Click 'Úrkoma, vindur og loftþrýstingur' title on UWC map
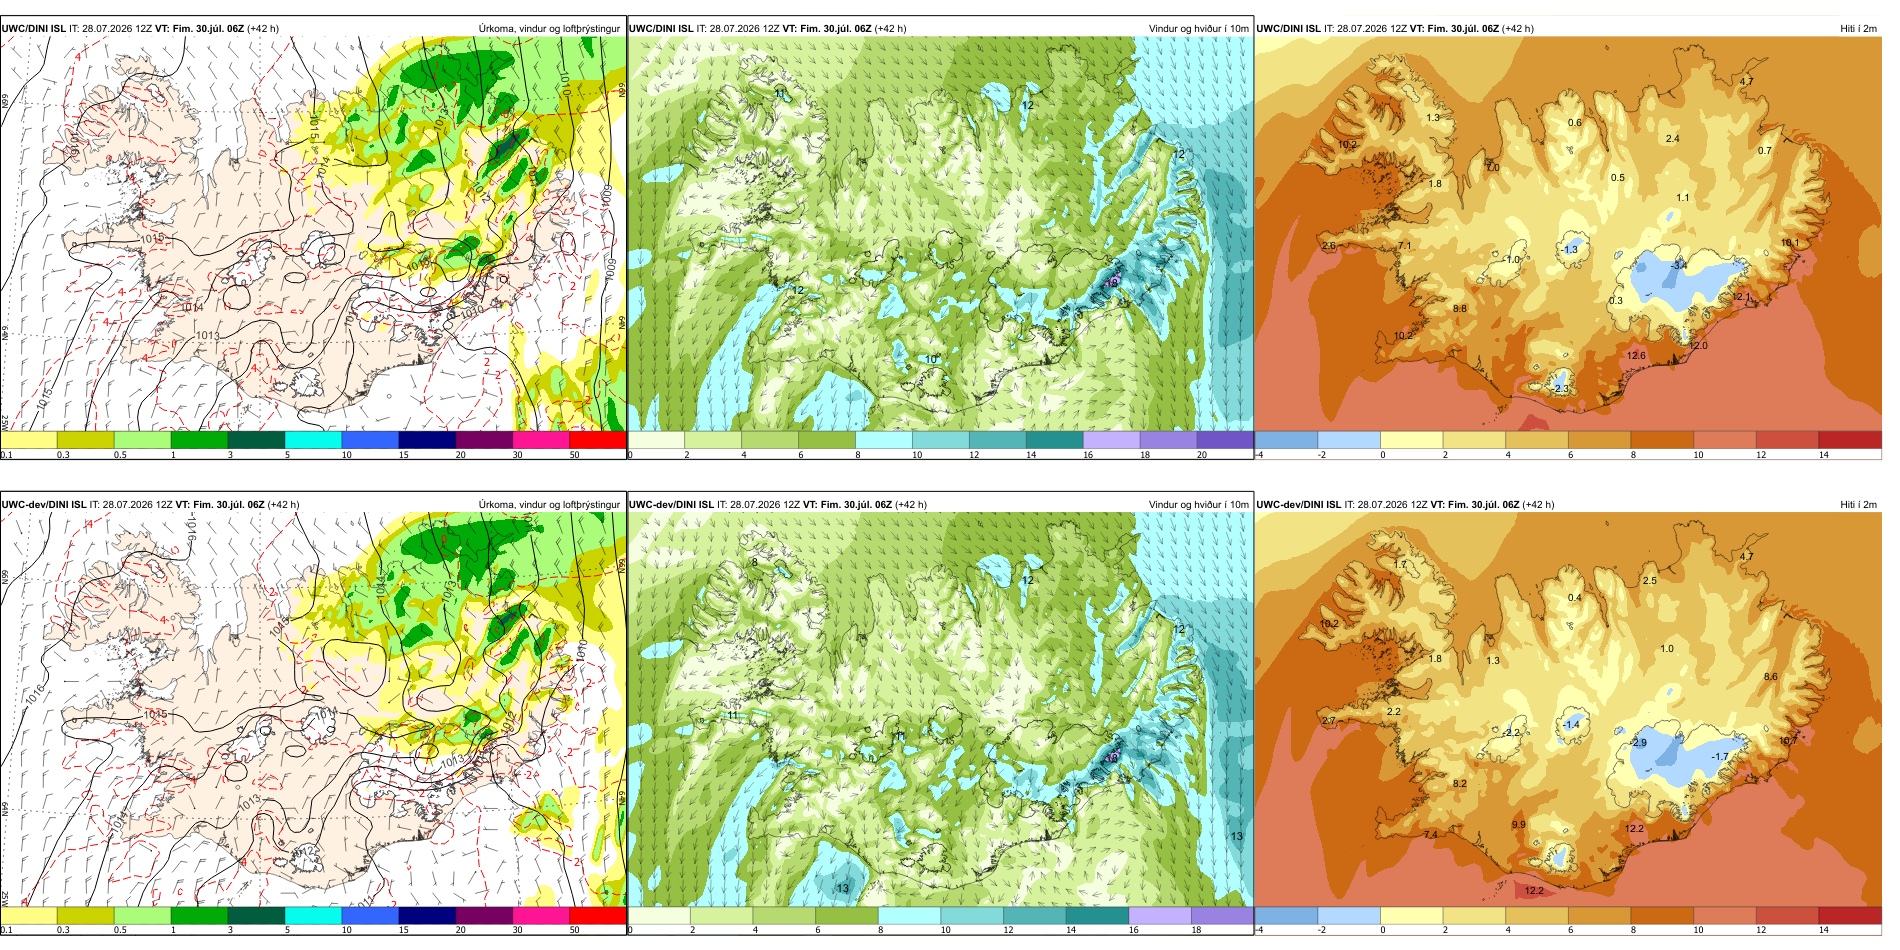Image resolution: width=1900 pixels, height=950 pixels. [549, 29]
